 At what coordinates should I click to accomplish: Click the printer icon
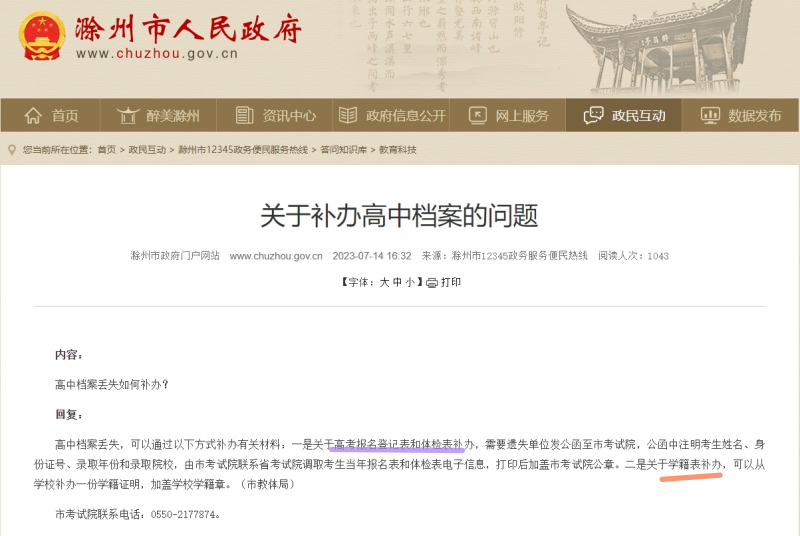coord(432,283)
